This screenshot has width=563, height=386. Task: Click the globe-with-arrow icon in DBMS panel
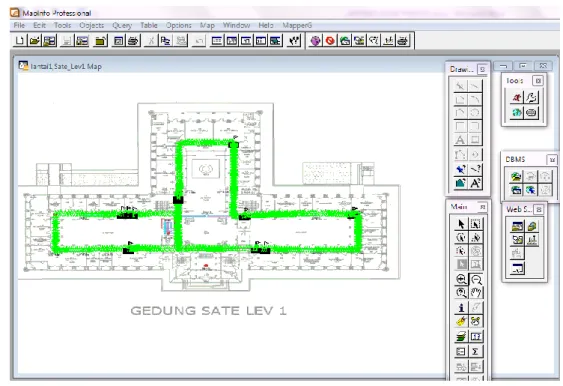[x=530, y=190]
